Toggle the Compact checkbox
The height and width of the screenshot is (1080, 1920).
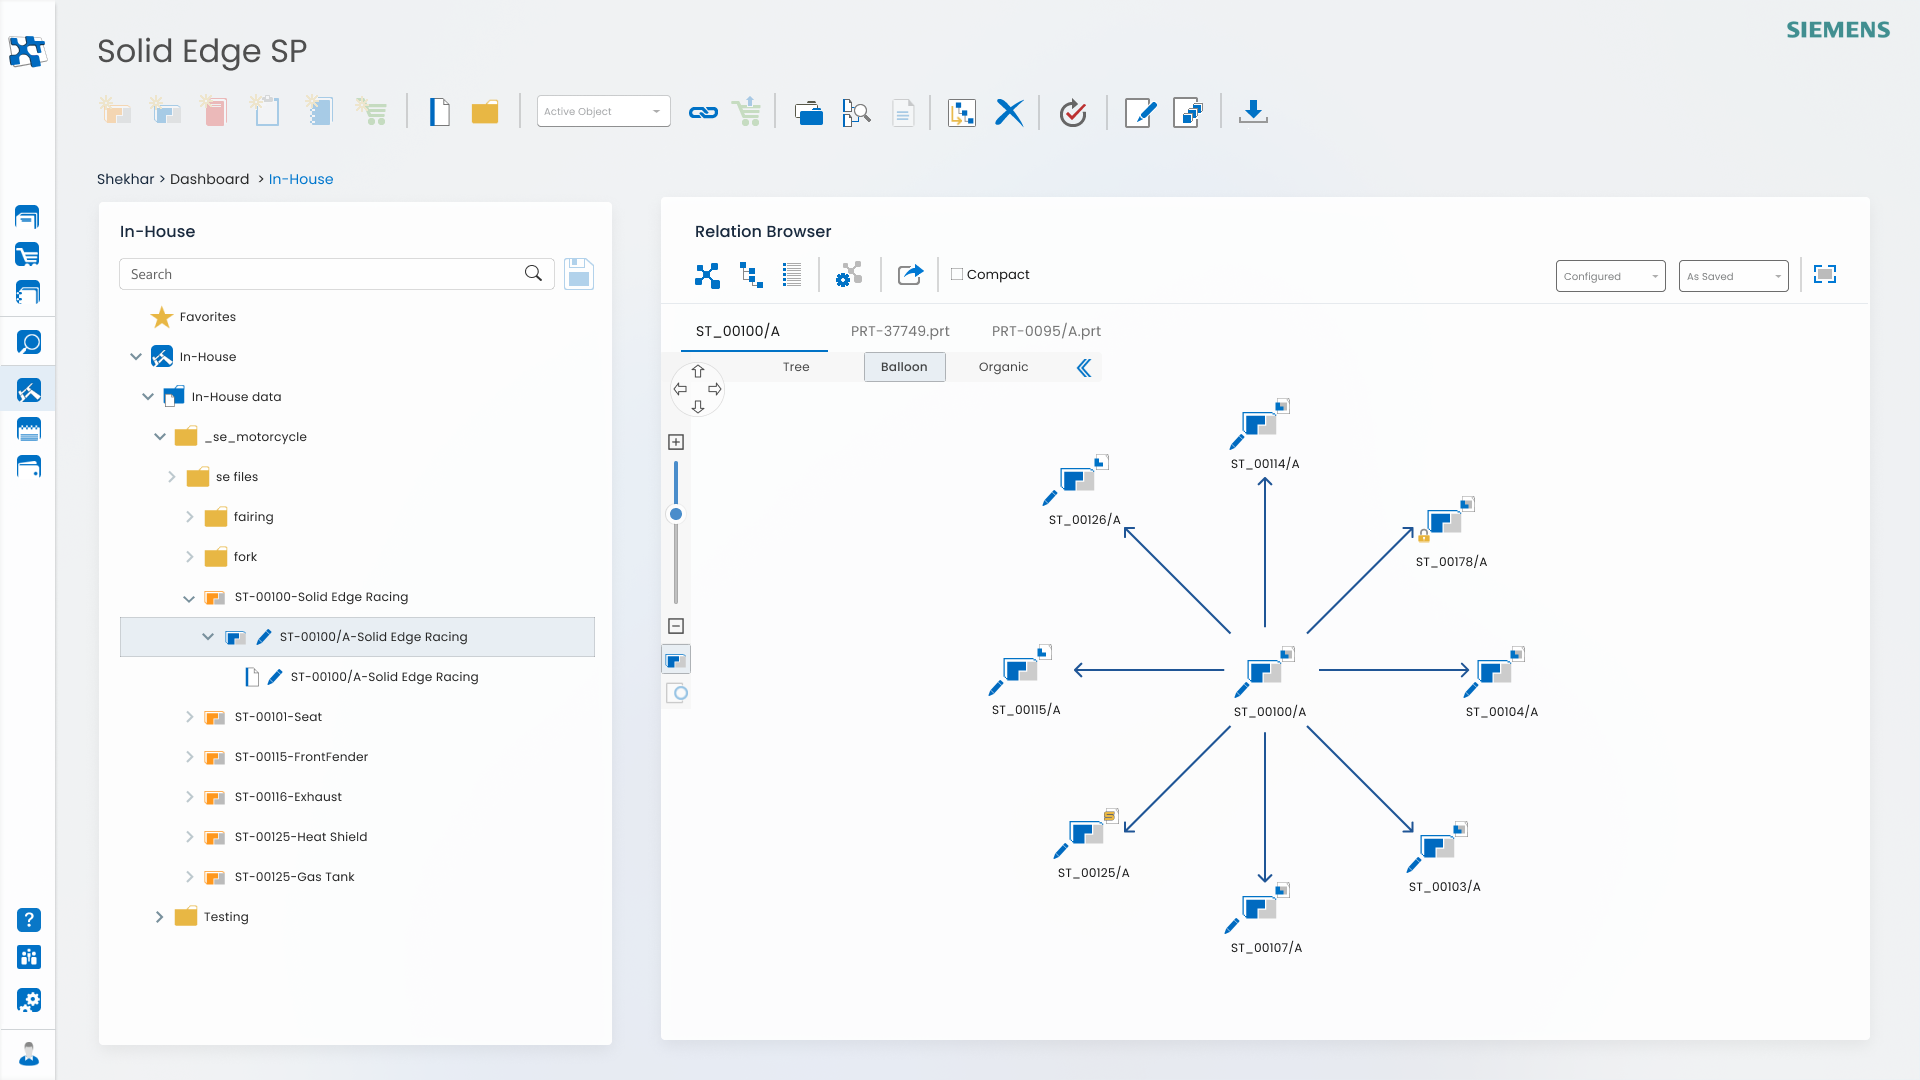[x=957, y=274]
